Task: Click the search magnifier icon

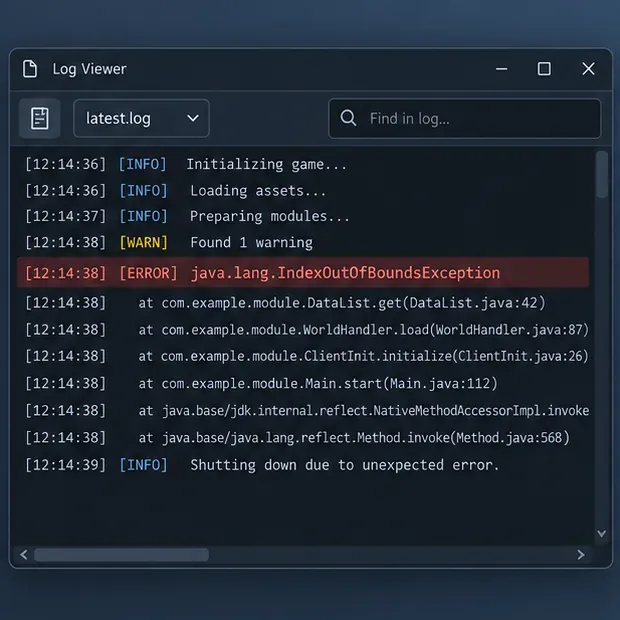Action: coord(348,118)
